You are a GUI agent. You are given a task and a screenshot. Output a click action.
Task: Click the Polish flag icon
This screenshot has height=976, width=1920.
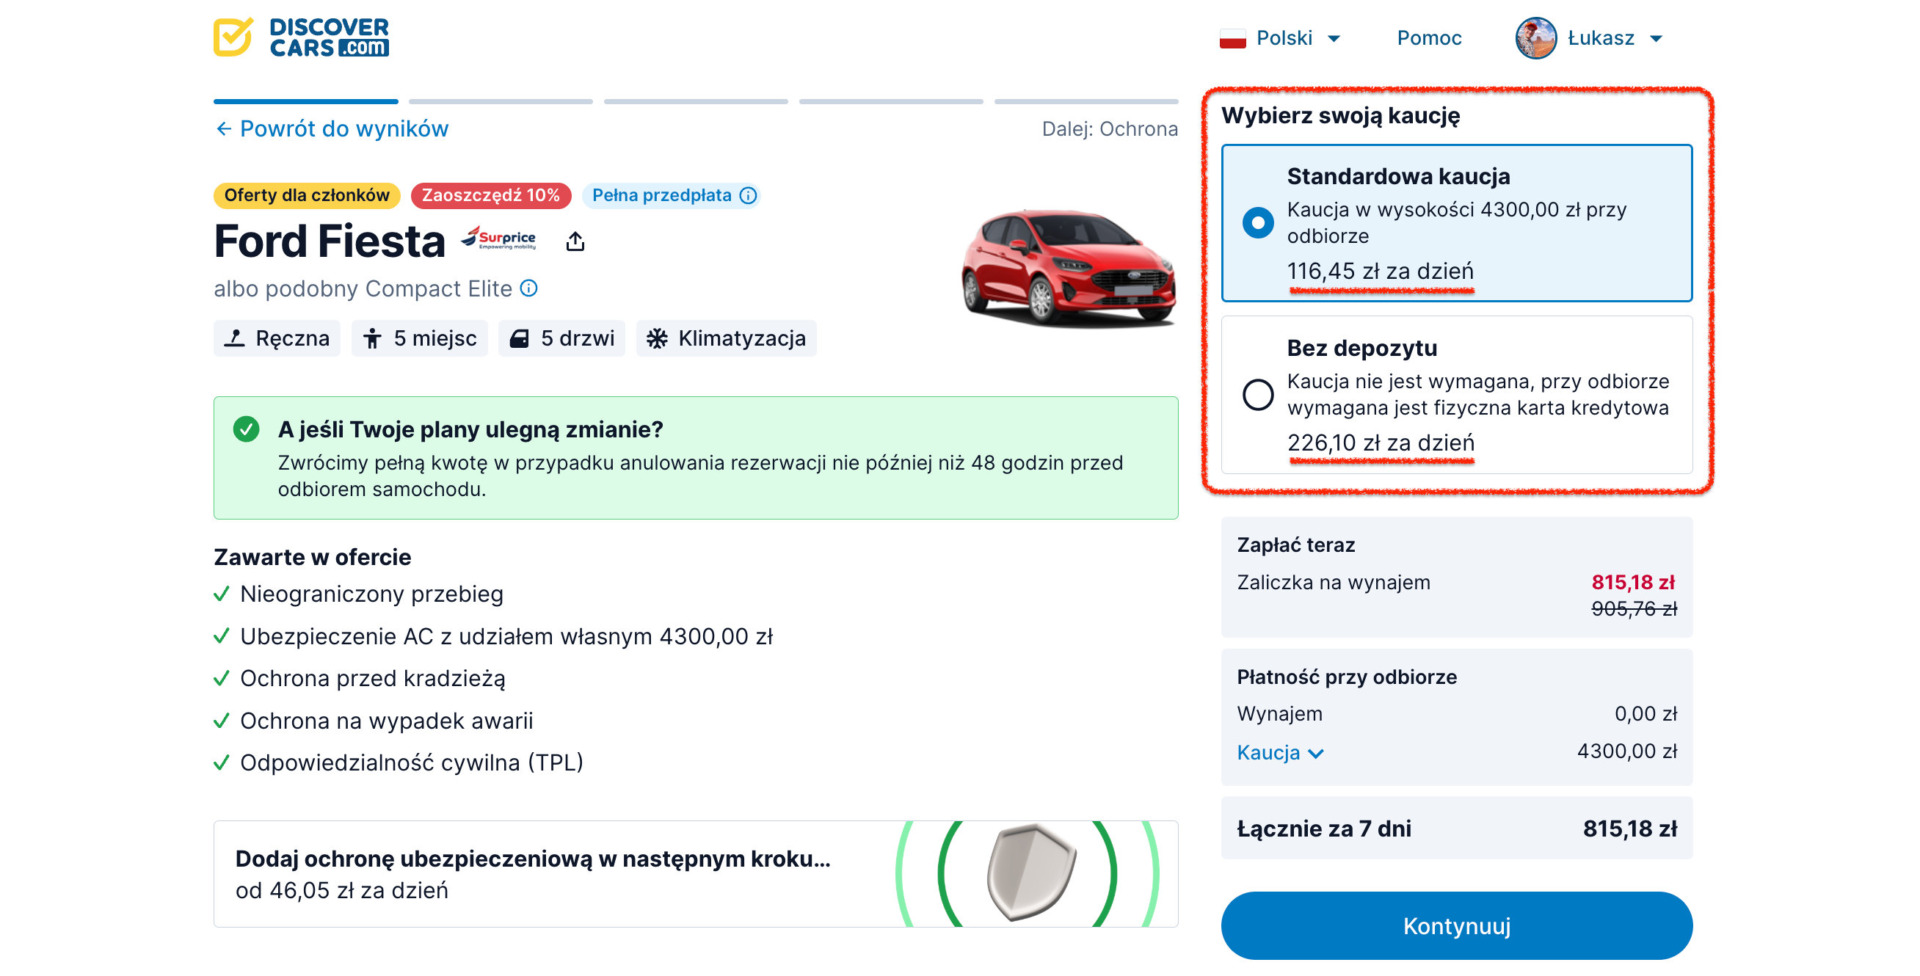pos(1232,39)
